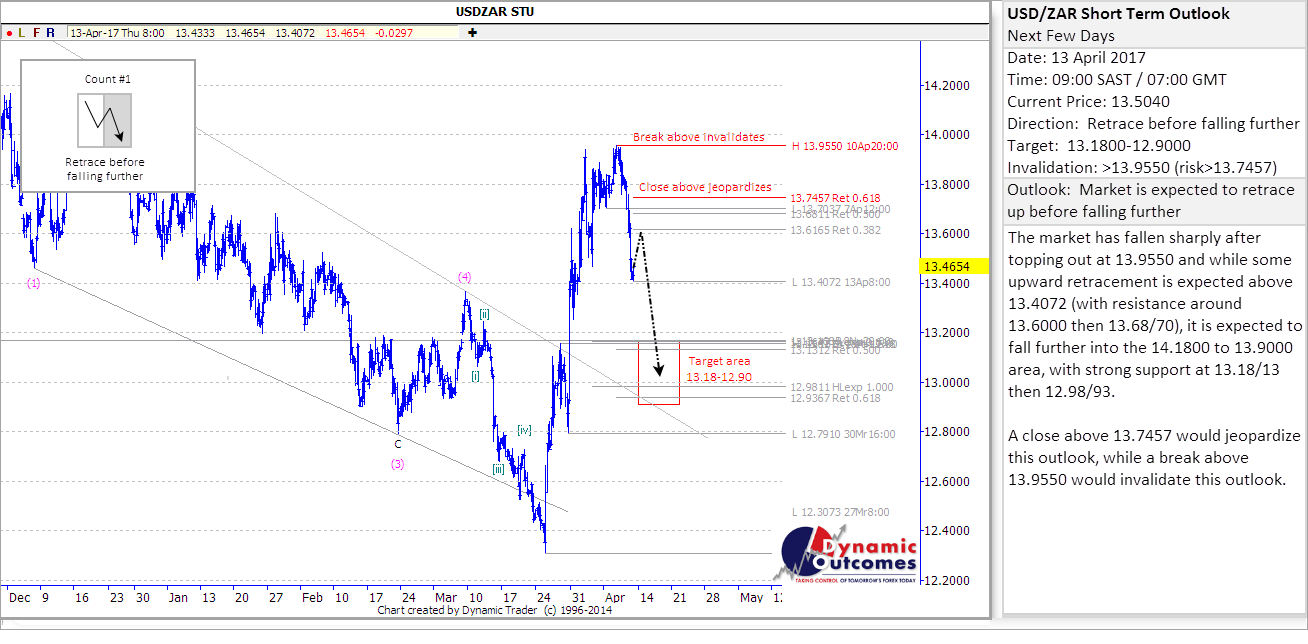Click the 'Time: 09:00 SAST / 07:00 GMT' line
Viewport: 1308px width, 644px height.
1117,80
